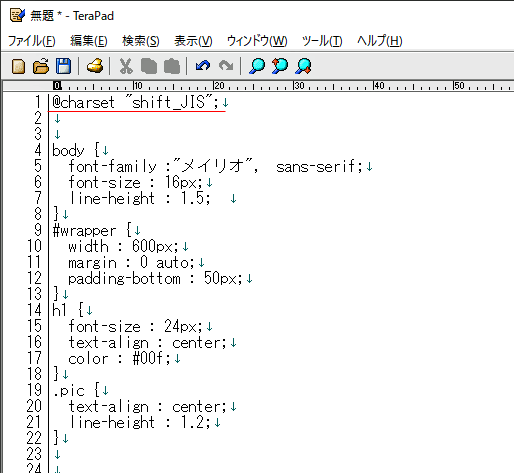Open the ウィンドウ(W) menu
The image size is (514, 473).
click(x=257, y=41)
